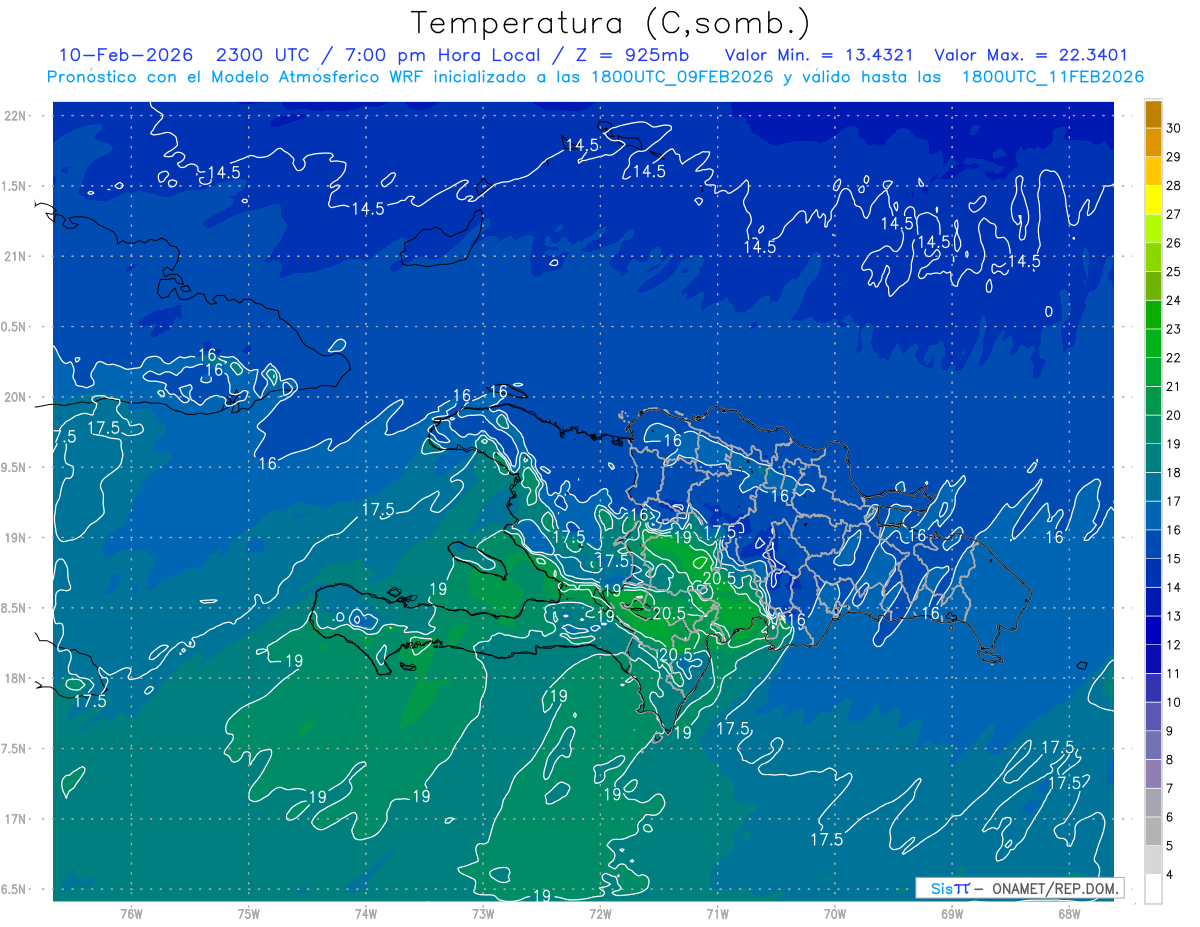Click the "18N" latitude axis label
Screen dimensions: 1200x927
[x=16, y=679]
